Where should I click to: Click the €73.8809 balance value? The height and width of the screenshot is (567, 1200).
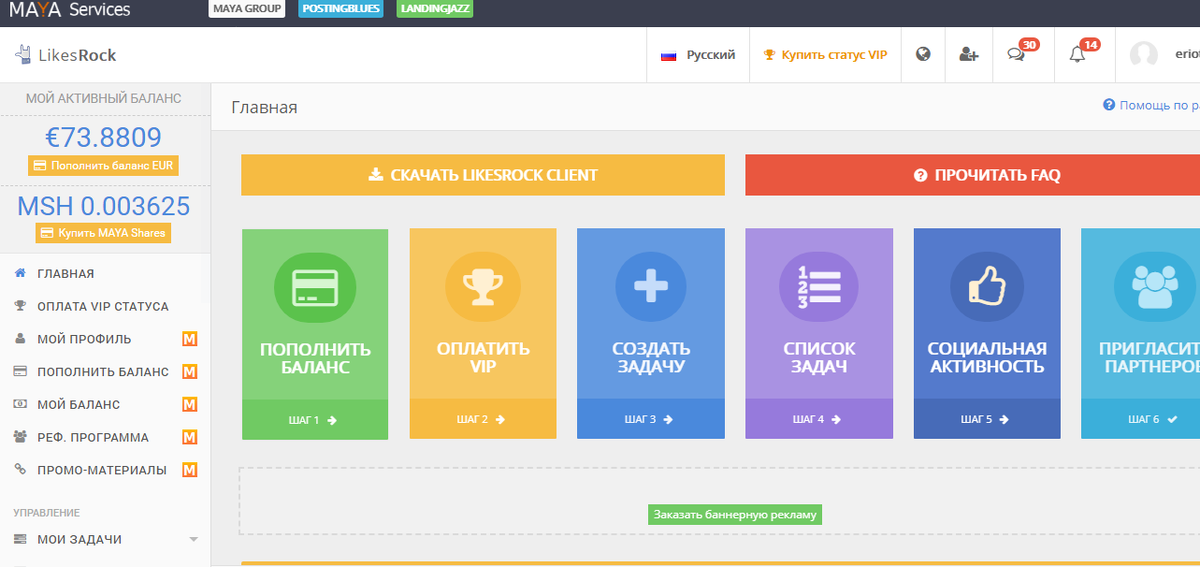tap(104, 137)
